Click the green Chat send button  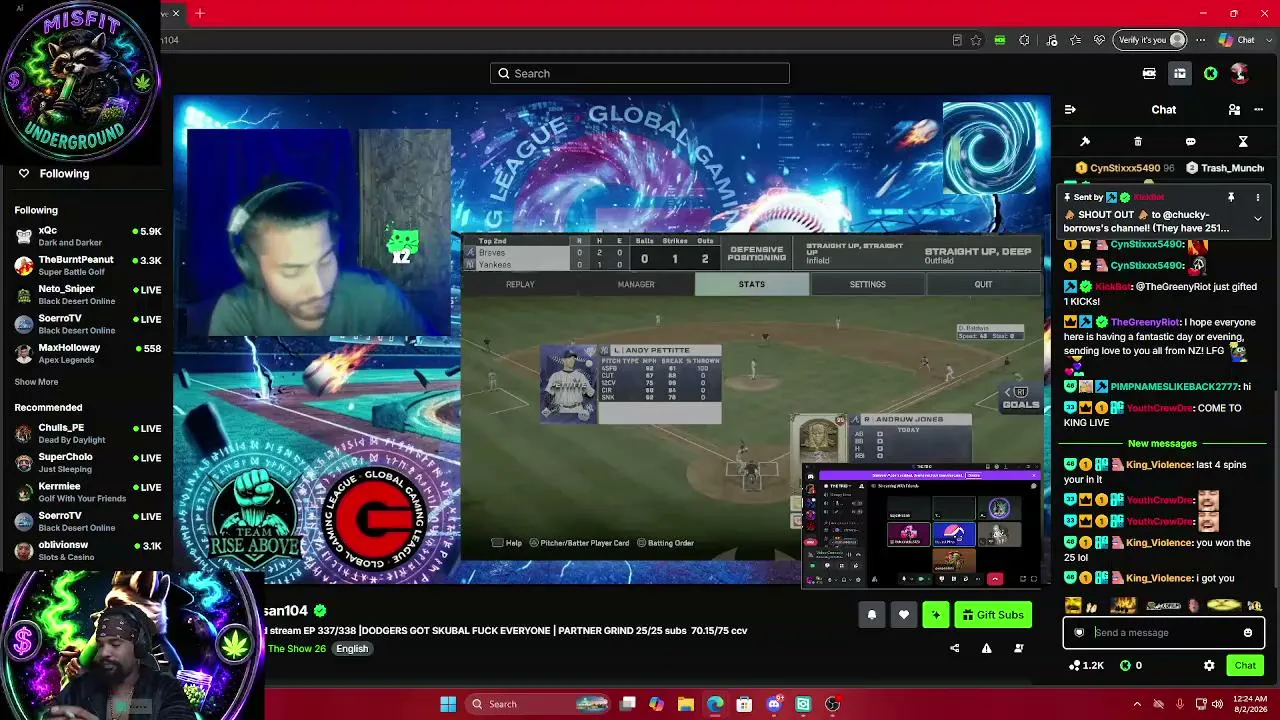point(1245,665)
